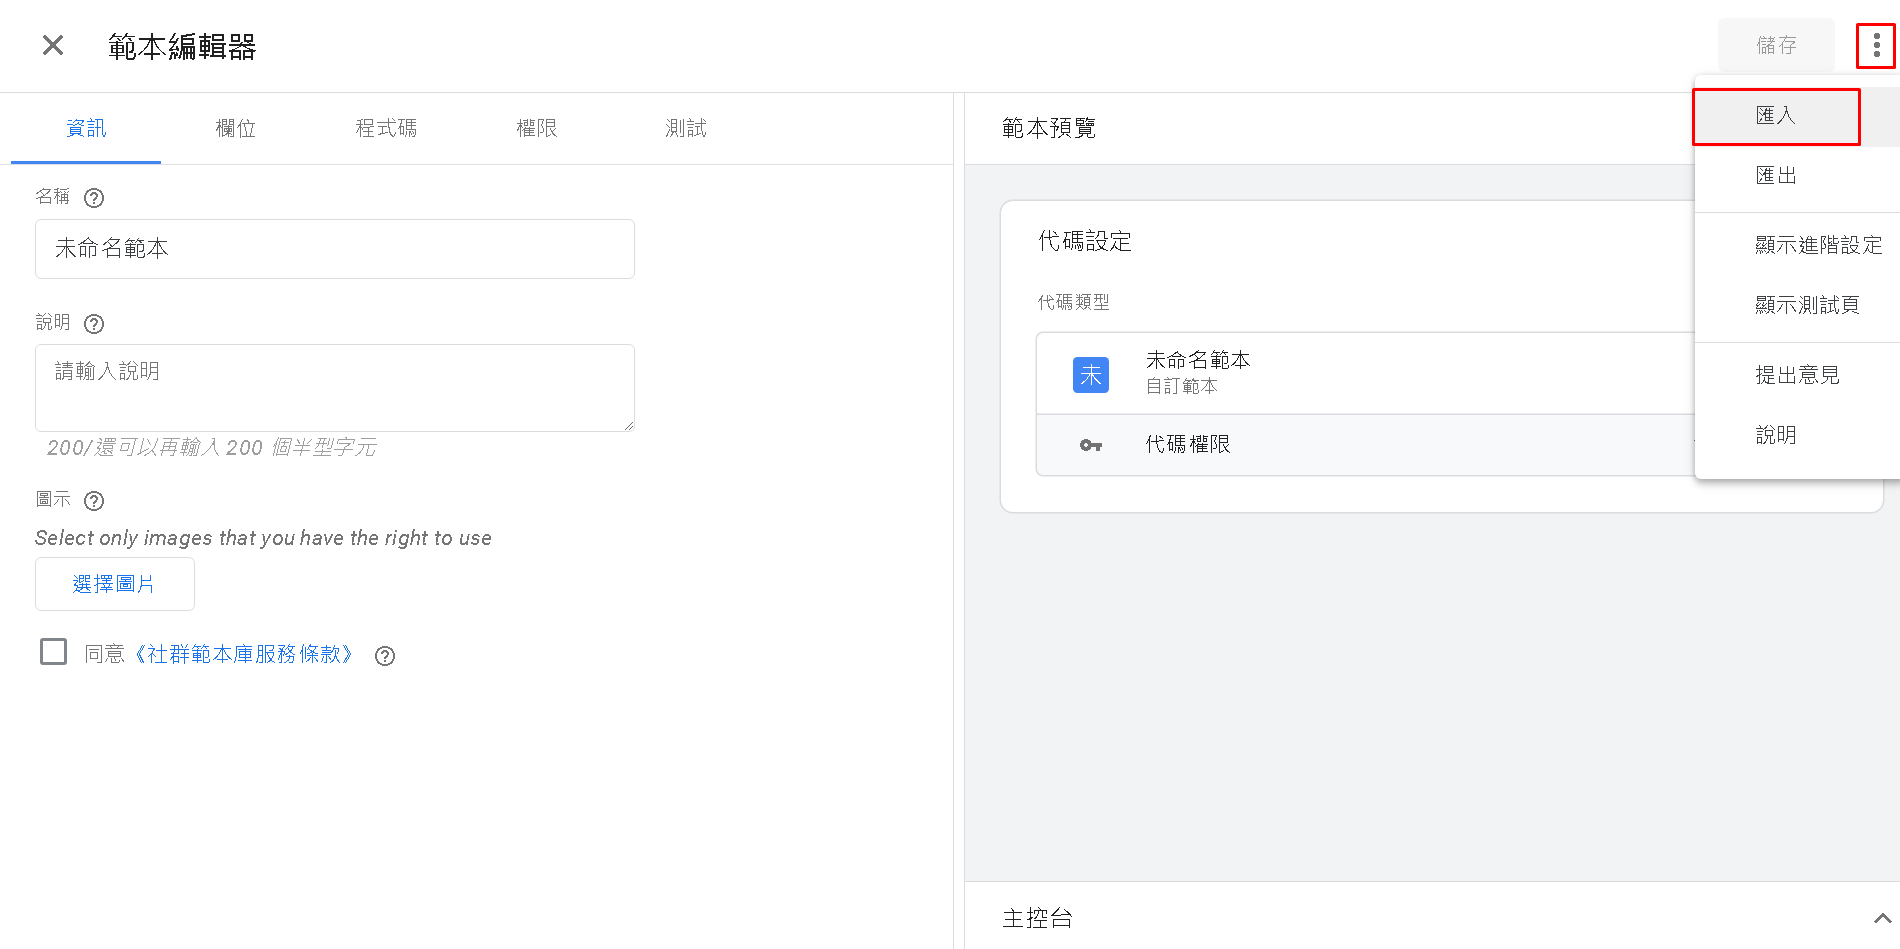
Task: Check the 同意 terms agreement checkbox
Action: click(53, 652)
